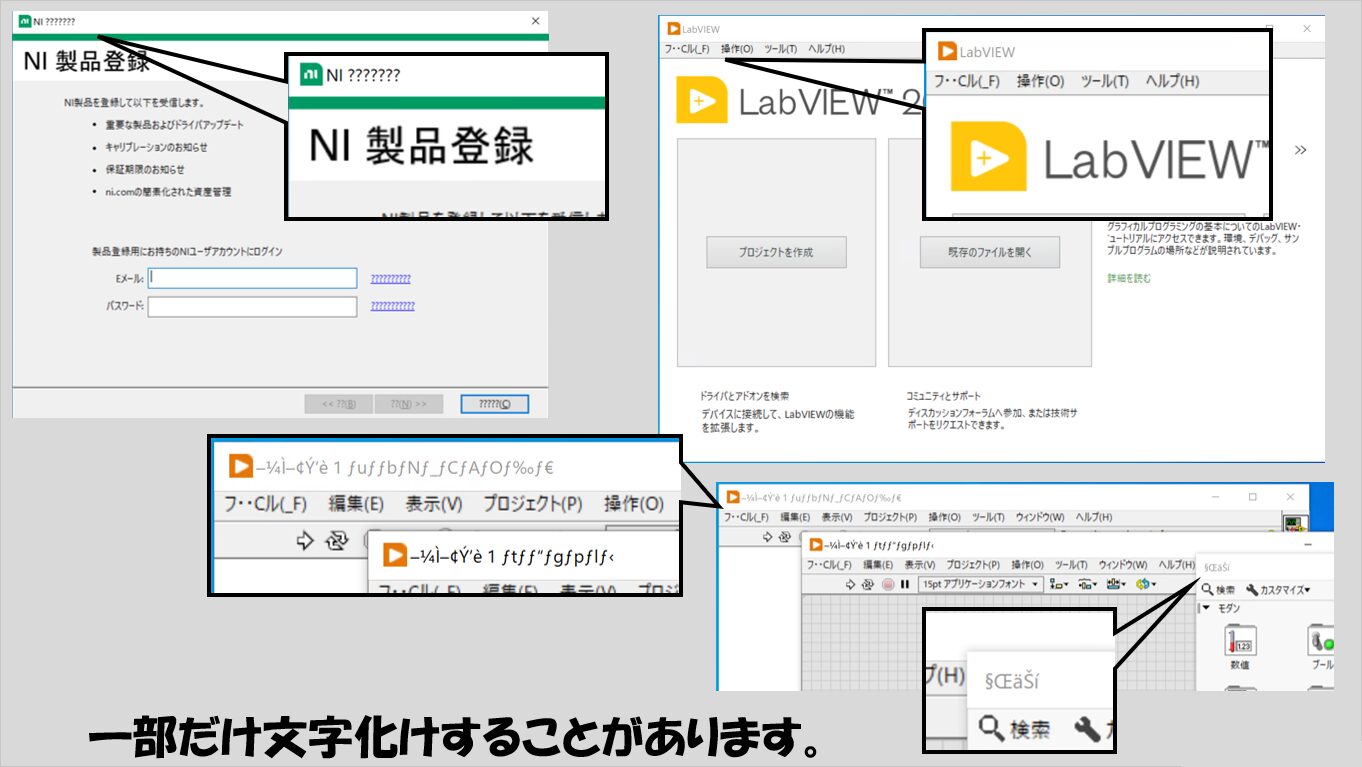Follow the green 詳細を読む link

pyautogui.click(x=1129, y=278)
